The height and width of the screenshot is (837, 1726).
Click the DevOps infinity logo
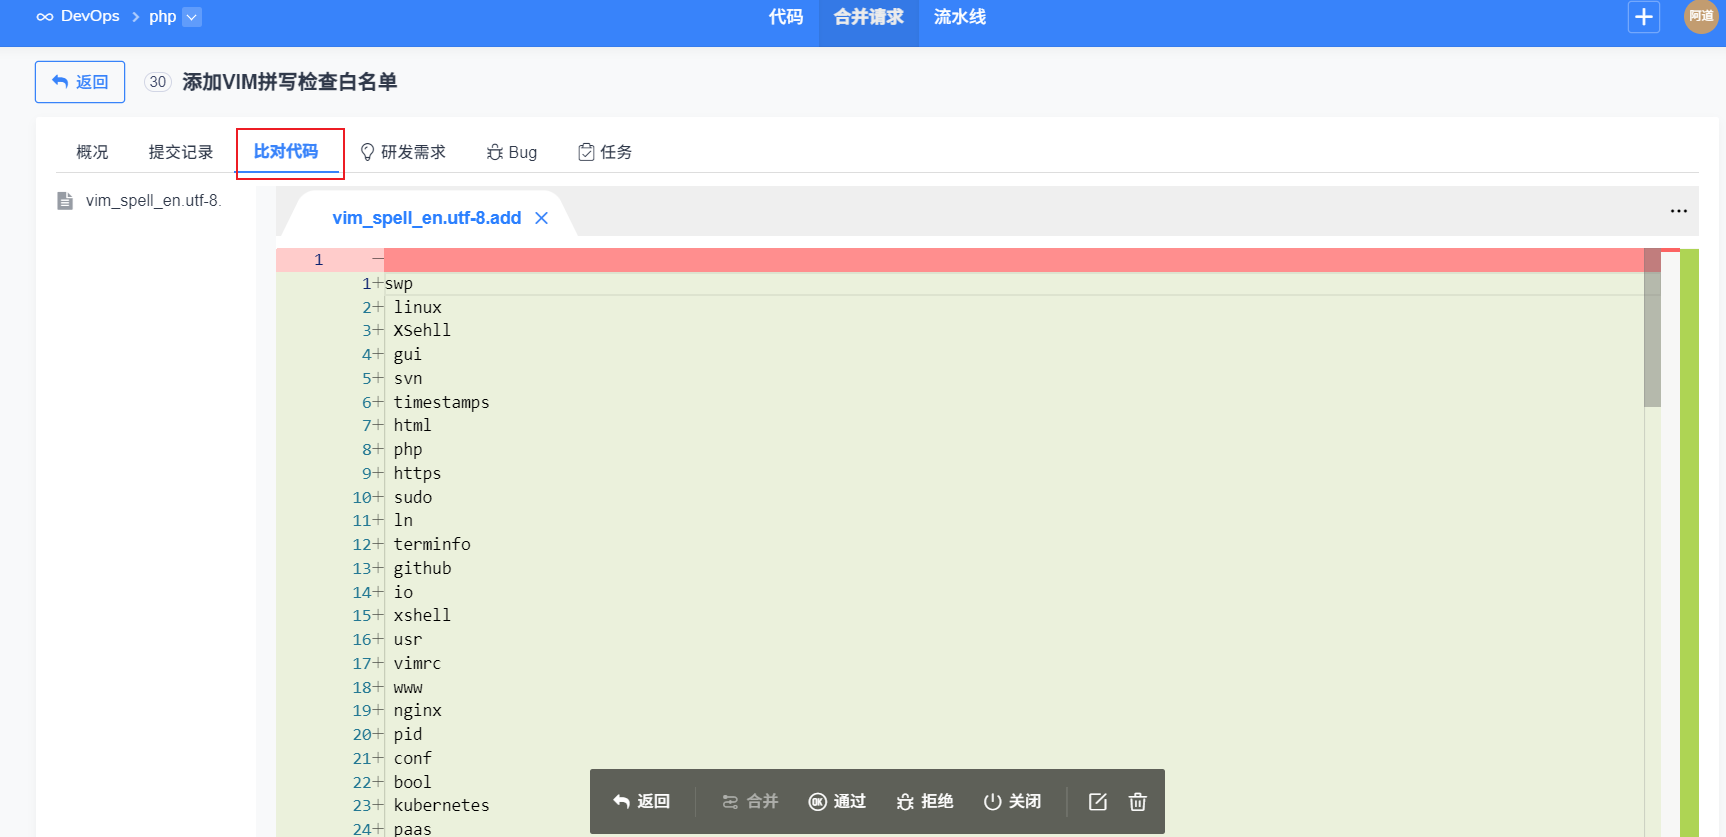tap(45, 17)
